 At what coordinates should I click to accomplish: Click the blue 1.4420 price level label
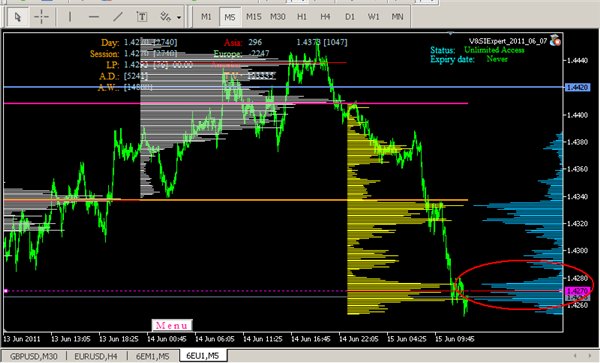pos(577,88)
